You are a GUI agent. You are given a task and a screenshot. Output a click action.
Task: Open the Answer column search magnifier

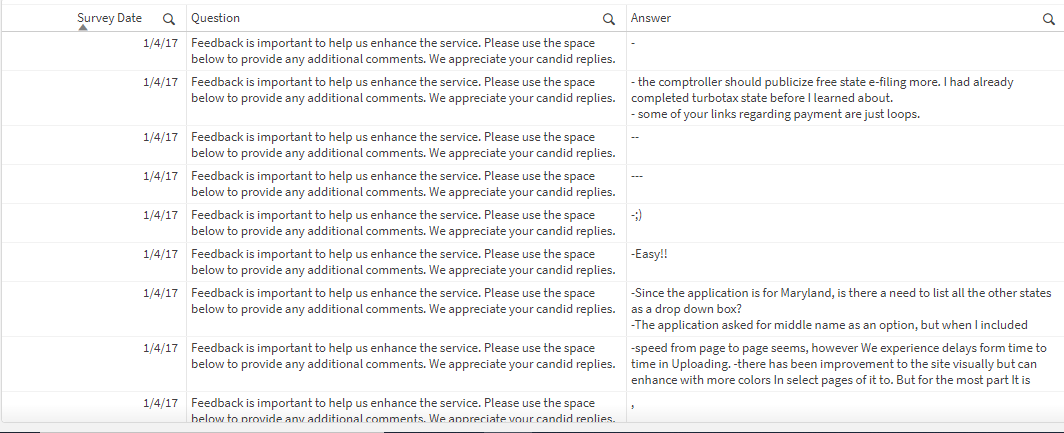point(1049,19)
